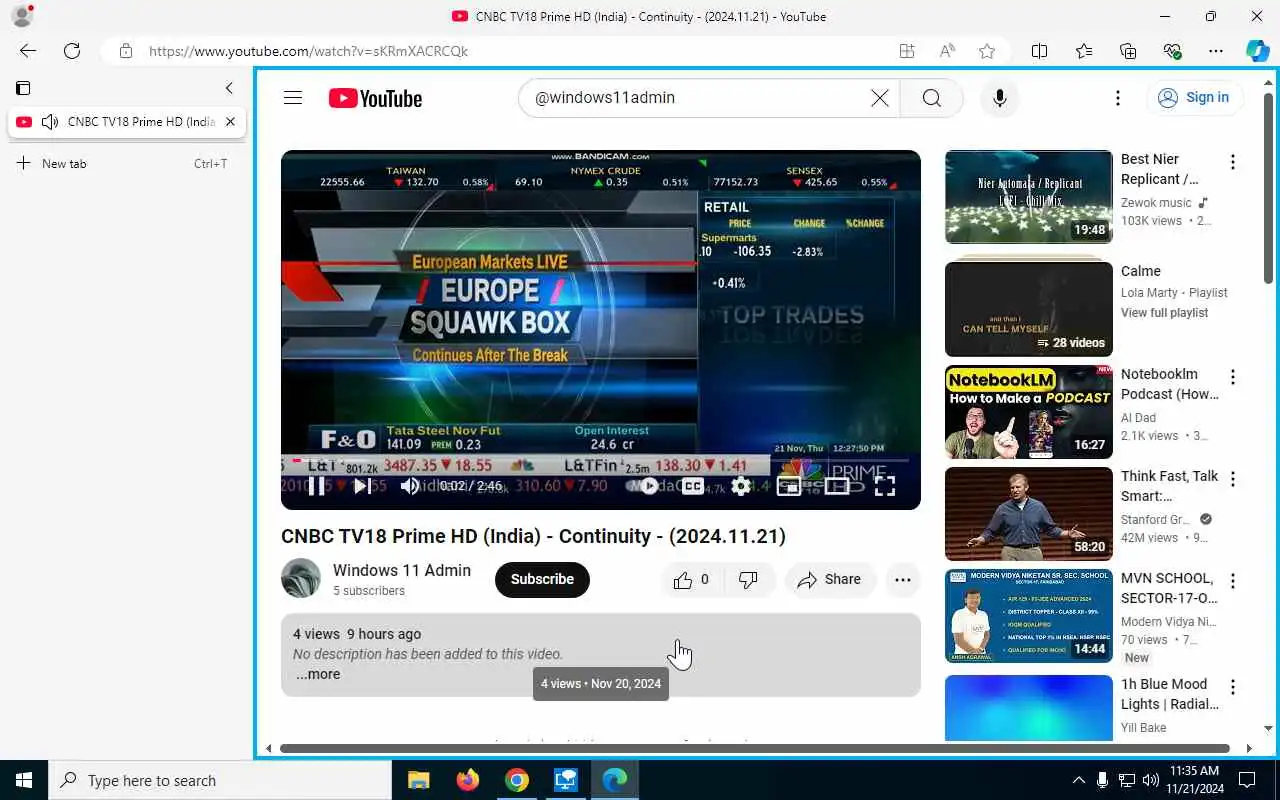Open the browser profile icon

(x=22, y=16)
